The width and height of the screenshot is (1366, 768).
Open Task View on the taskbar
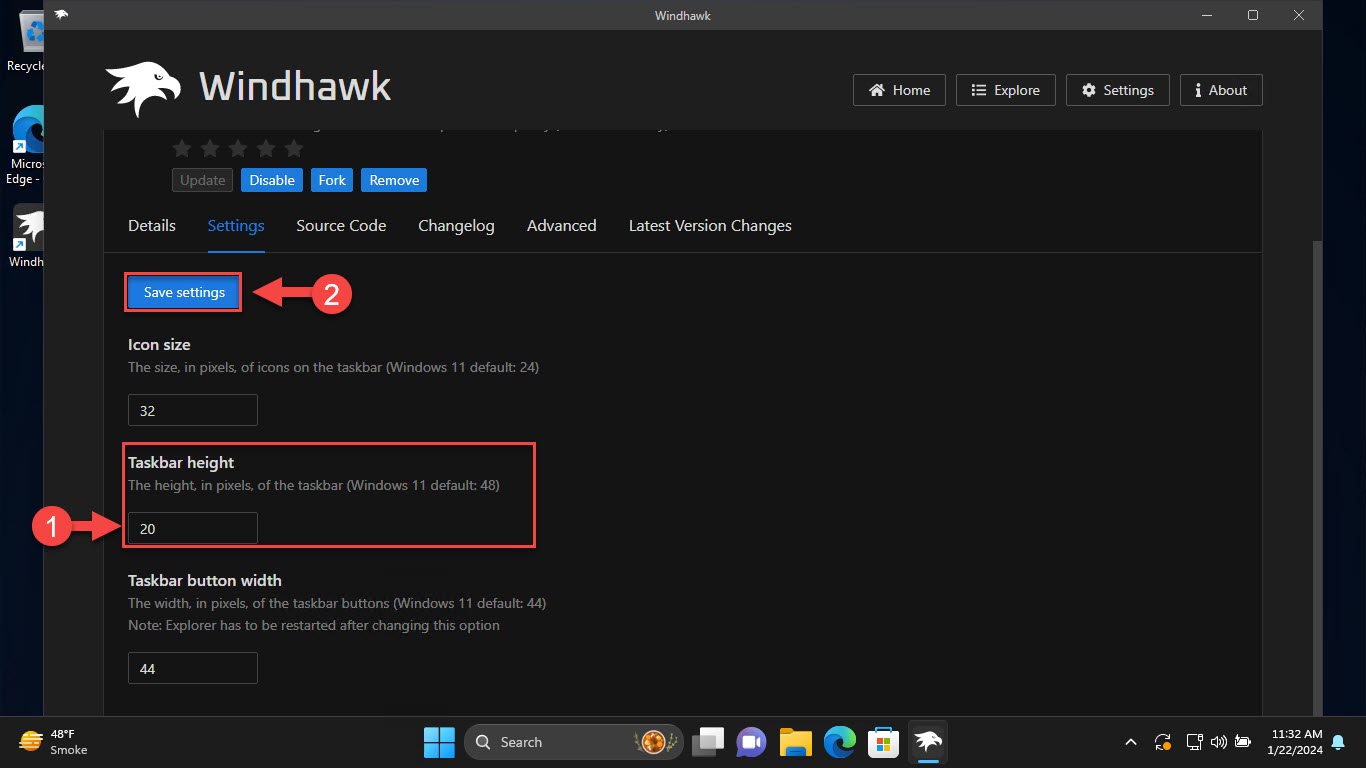[x=710, y=742]
